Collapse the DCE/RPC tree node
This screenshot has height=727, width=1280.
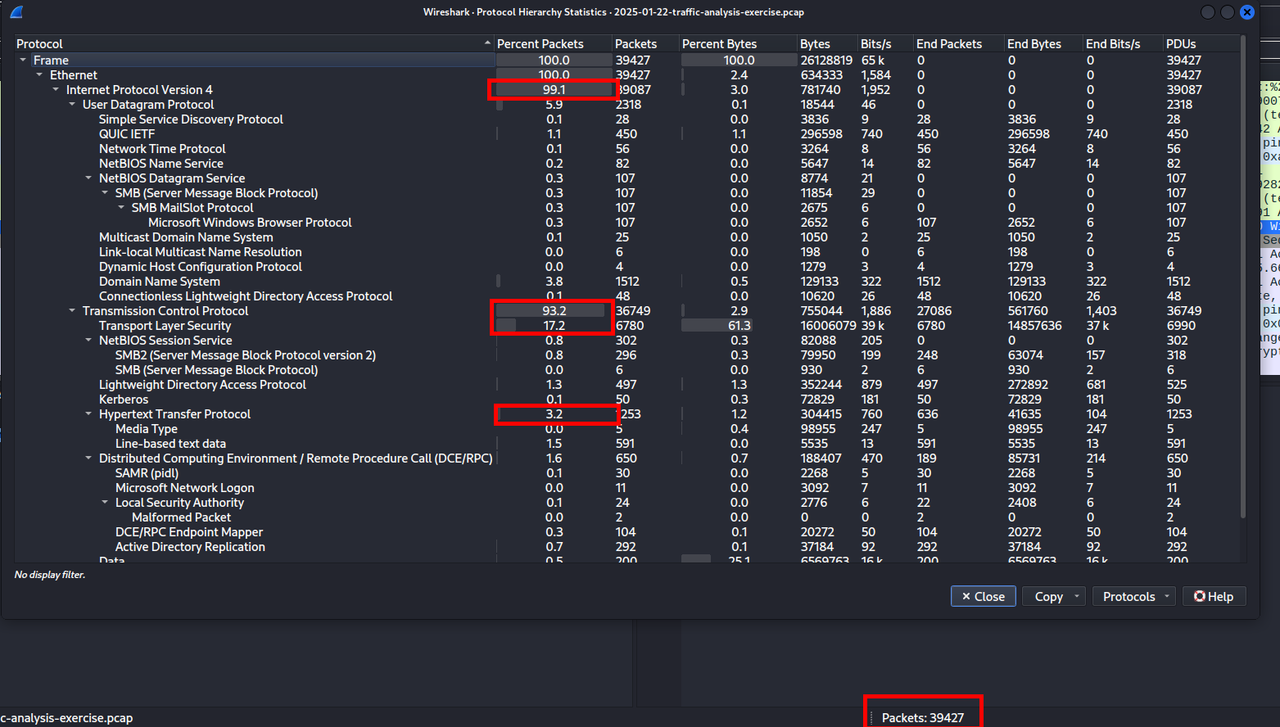pos(88,459)
